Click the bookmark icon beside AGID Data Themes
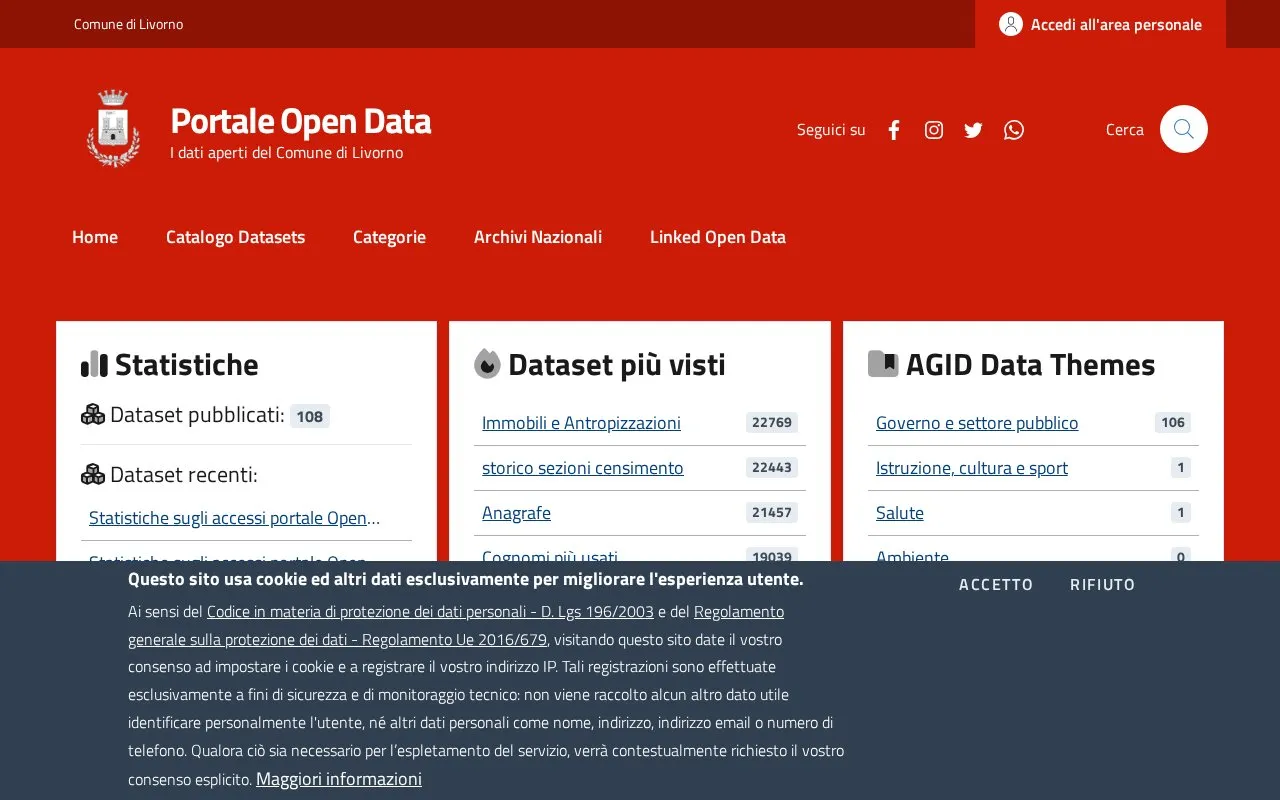1280x800 pixels. pyautogui.click(x=883, y=364)
